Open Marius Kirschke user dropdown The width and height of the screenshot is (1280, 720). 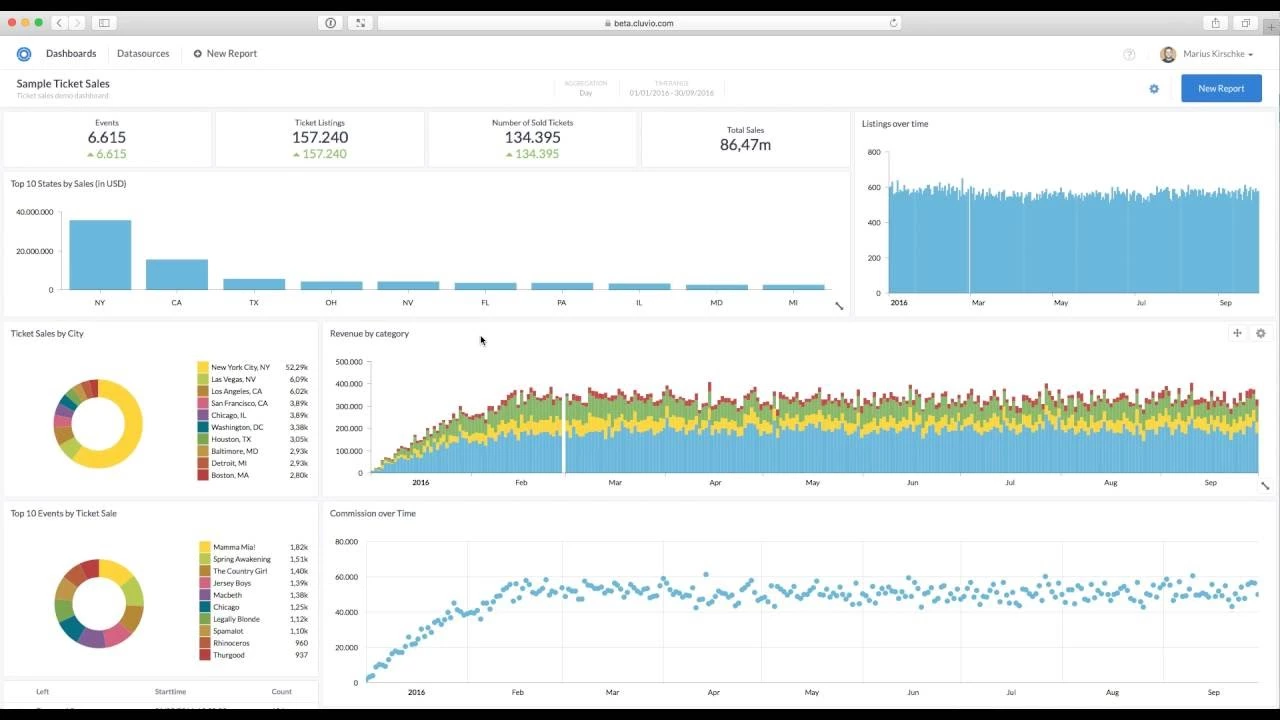click(1218, 54)
